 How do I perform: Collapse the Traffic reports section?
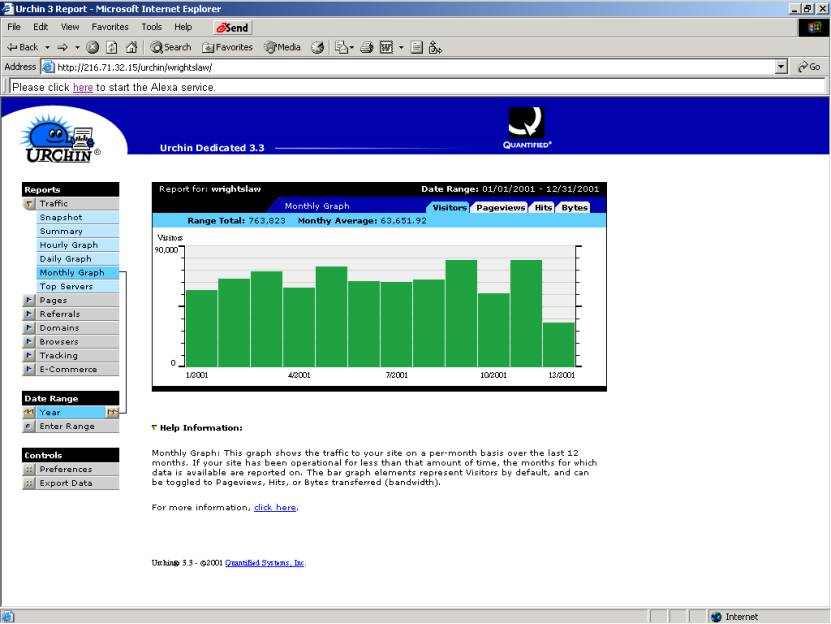pyautogui.click(x=29, y=204)
